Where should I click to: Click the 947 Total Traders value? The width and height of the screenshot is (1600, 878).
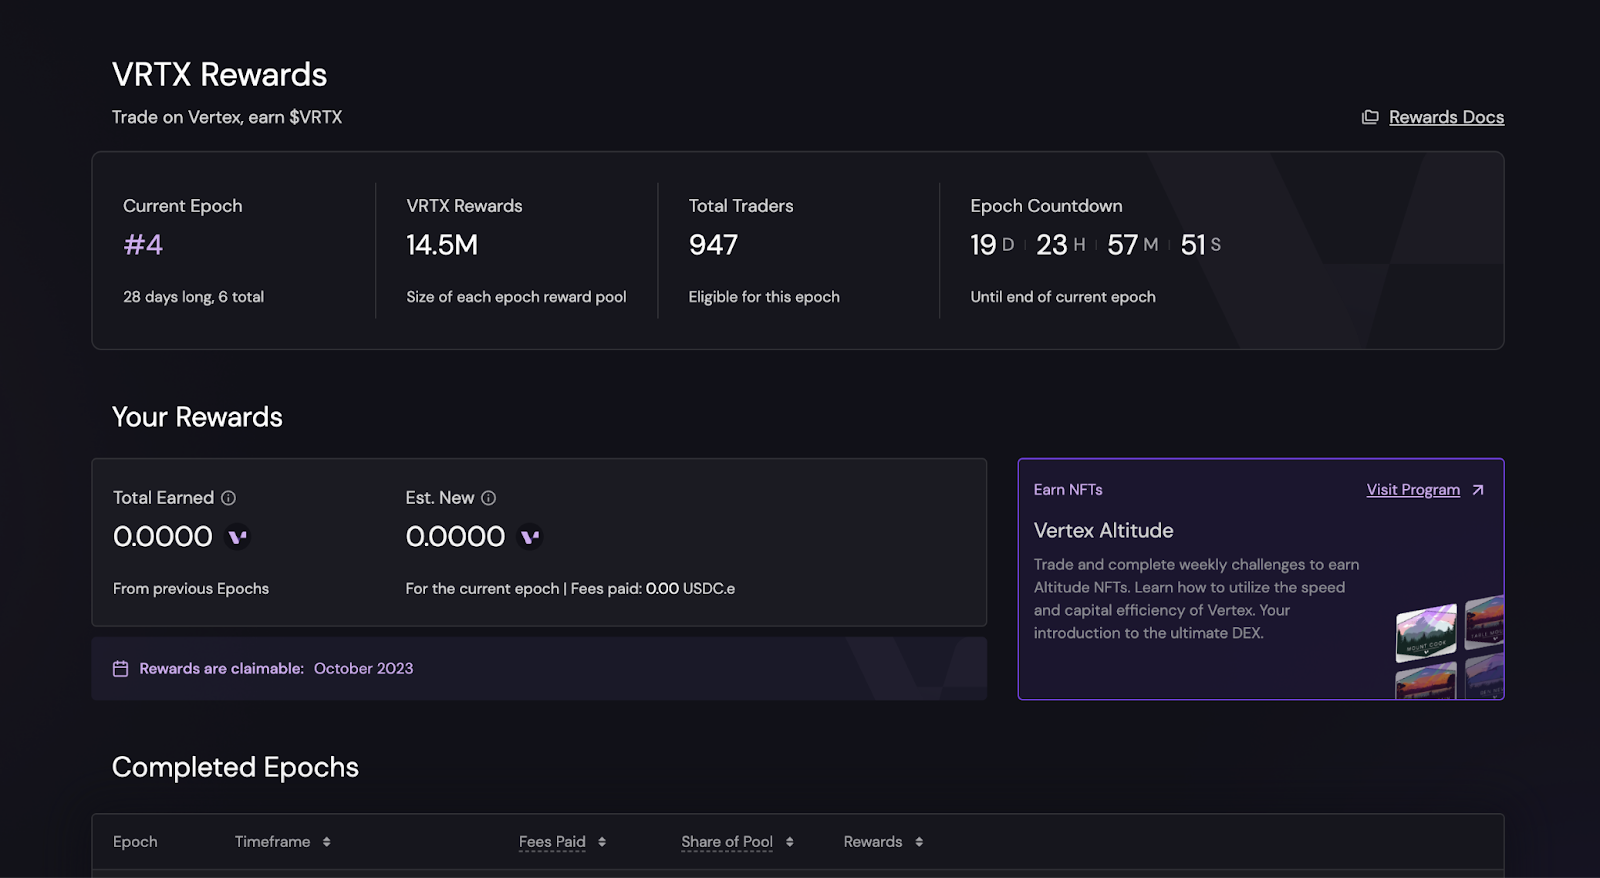coord(713,245)
